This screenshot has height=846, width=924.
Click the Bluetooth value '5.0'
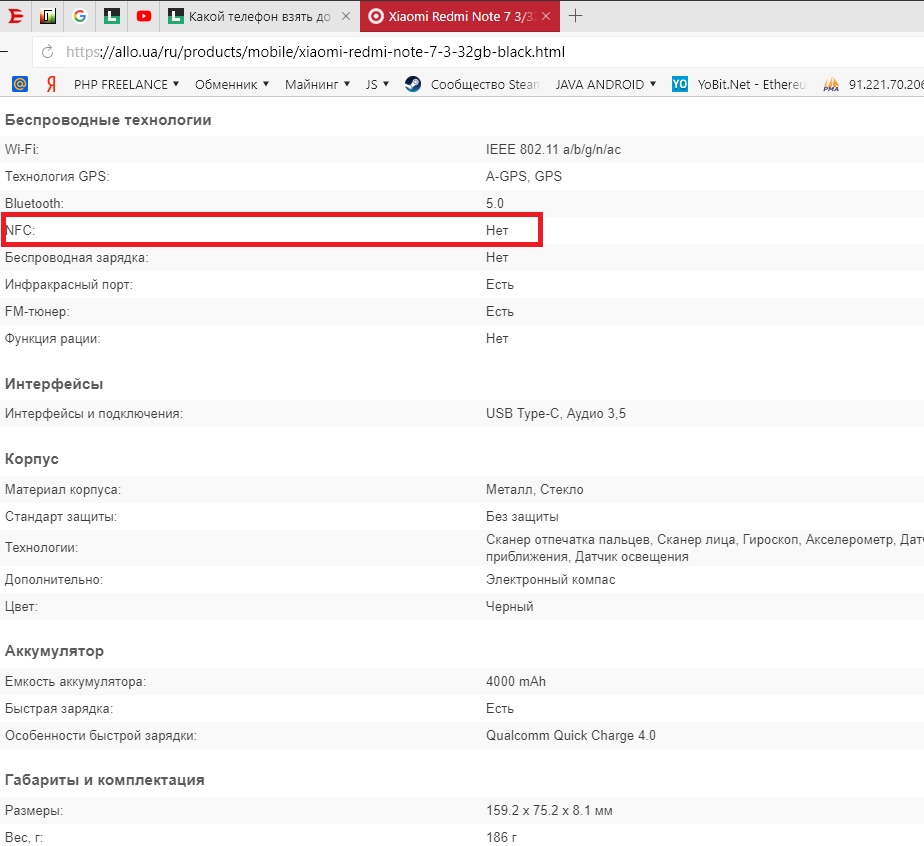[x=495, y=204]
